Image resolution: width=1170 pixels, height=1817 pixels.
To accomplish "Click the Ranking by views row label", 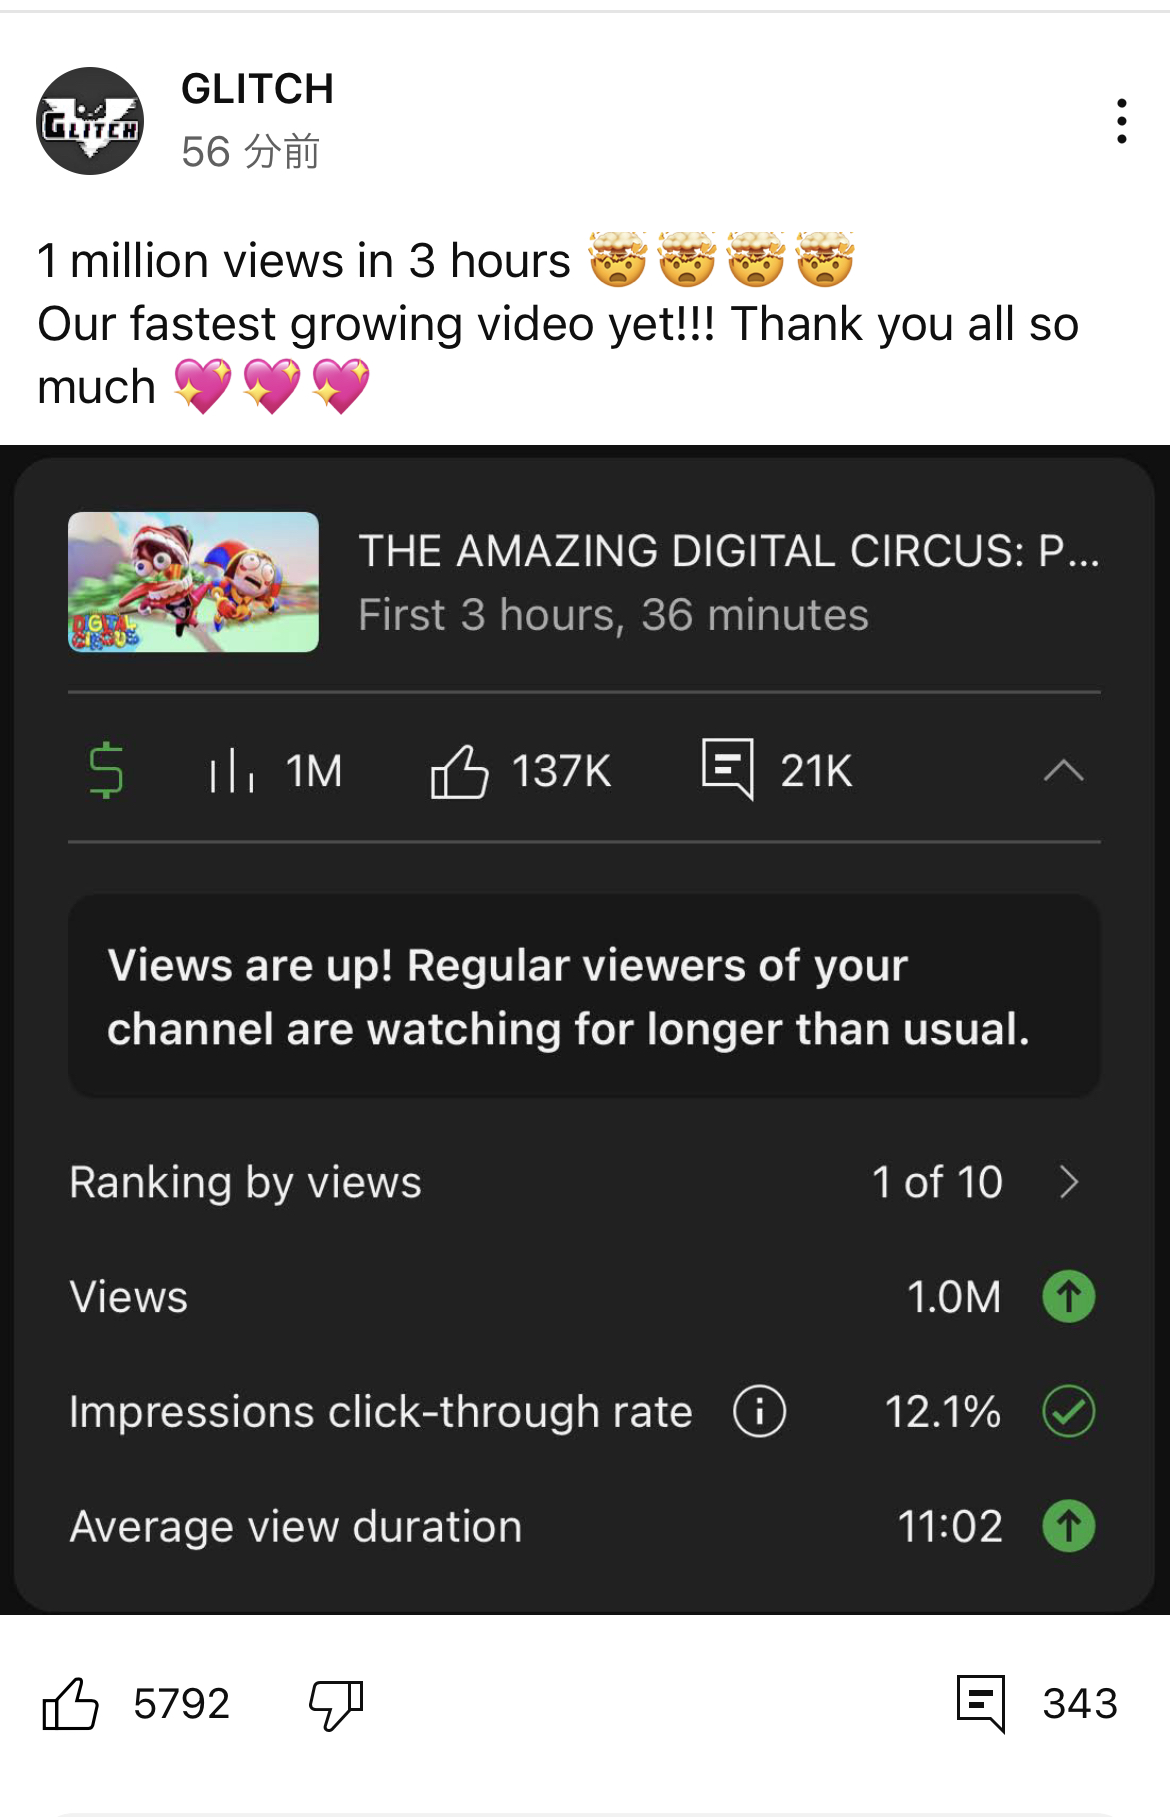I will coord(245,1182).
